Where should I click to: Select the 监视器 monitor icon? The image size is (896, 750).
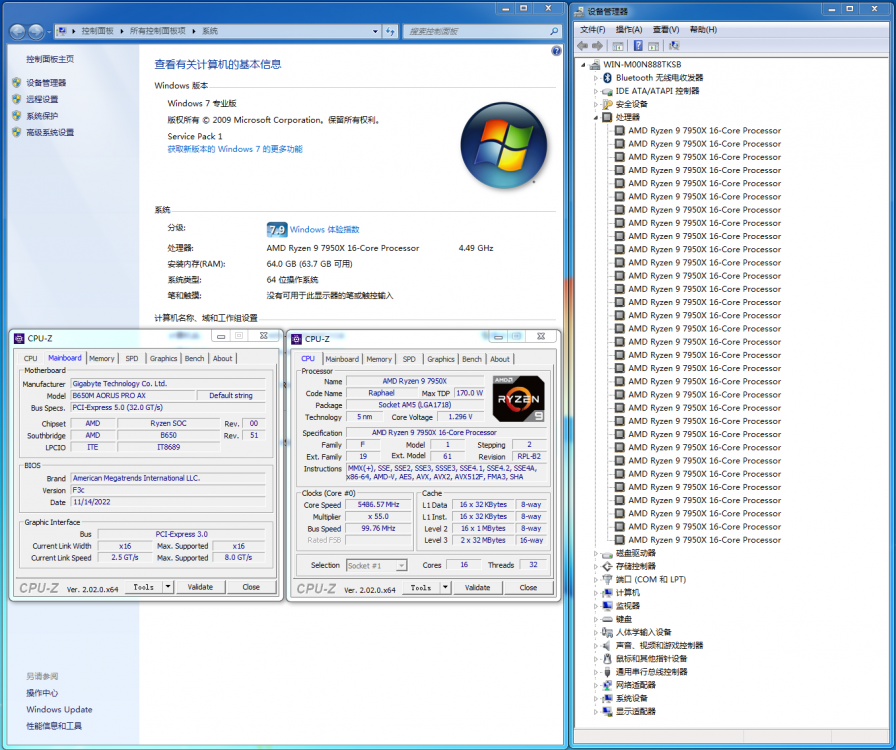pyautogui.click(x=606, y=606)
